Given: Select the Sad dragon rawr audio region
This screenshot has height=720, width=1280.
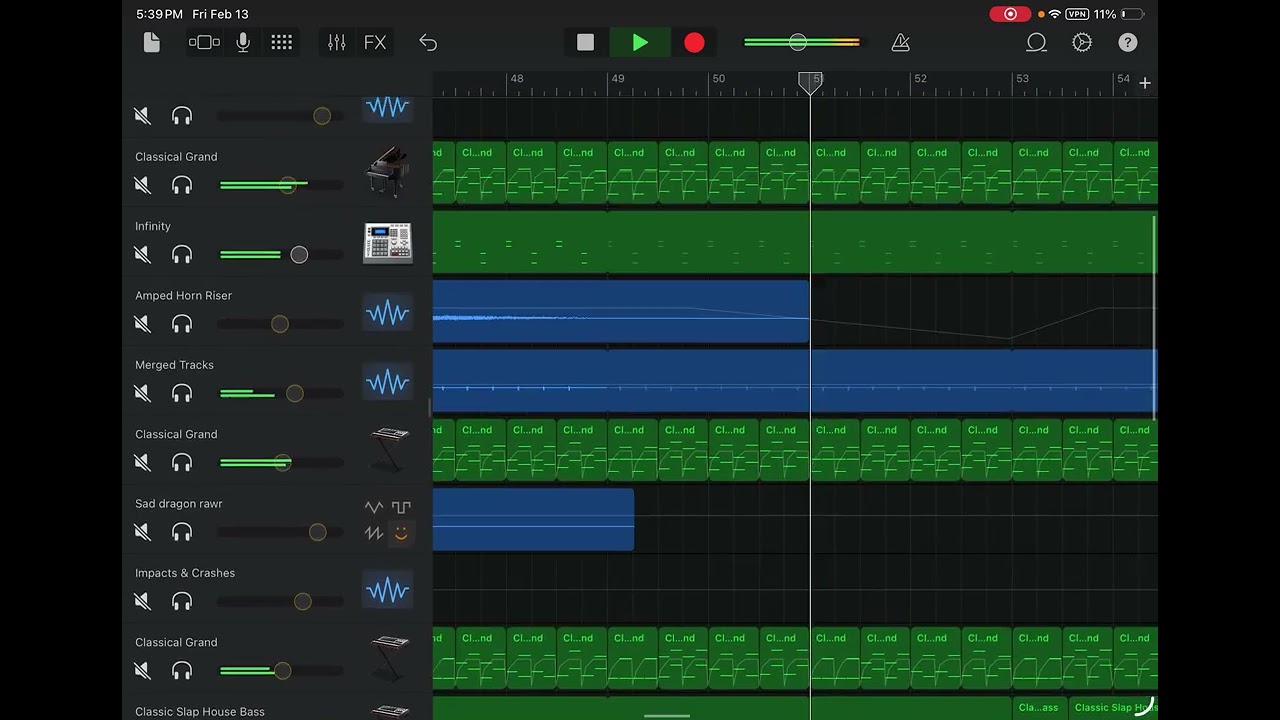Looking at the screenshot, I should coord(533,519).
